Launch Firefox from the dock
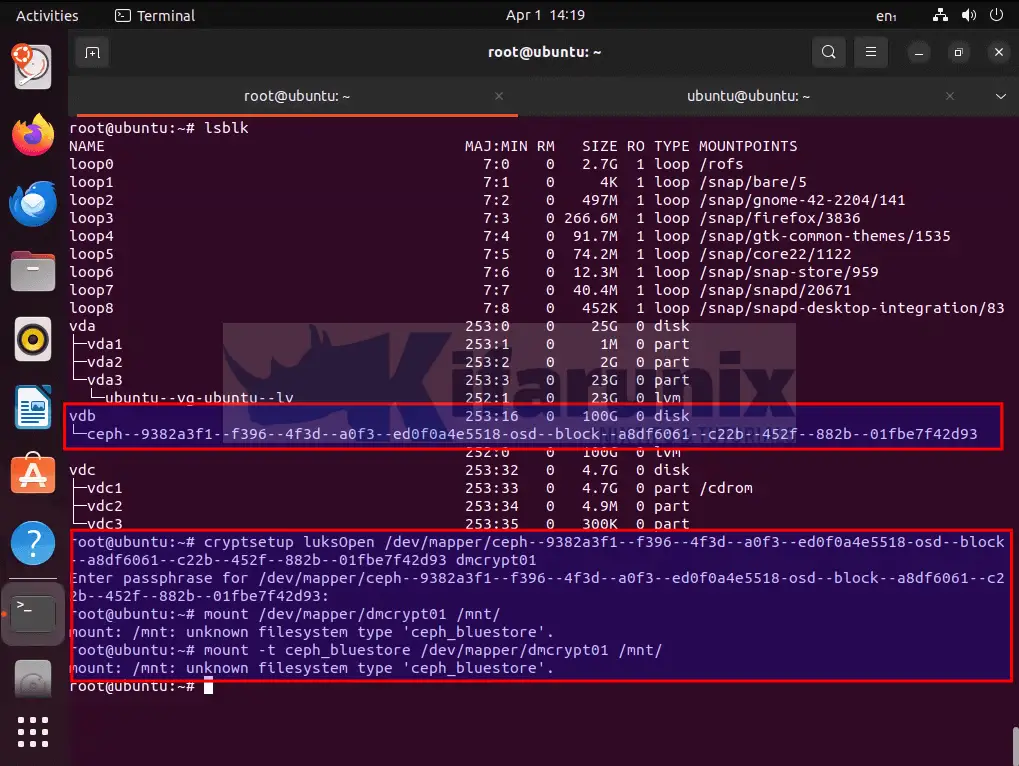The height and width of the screenshot is (766, 1019). click(33, 135)
